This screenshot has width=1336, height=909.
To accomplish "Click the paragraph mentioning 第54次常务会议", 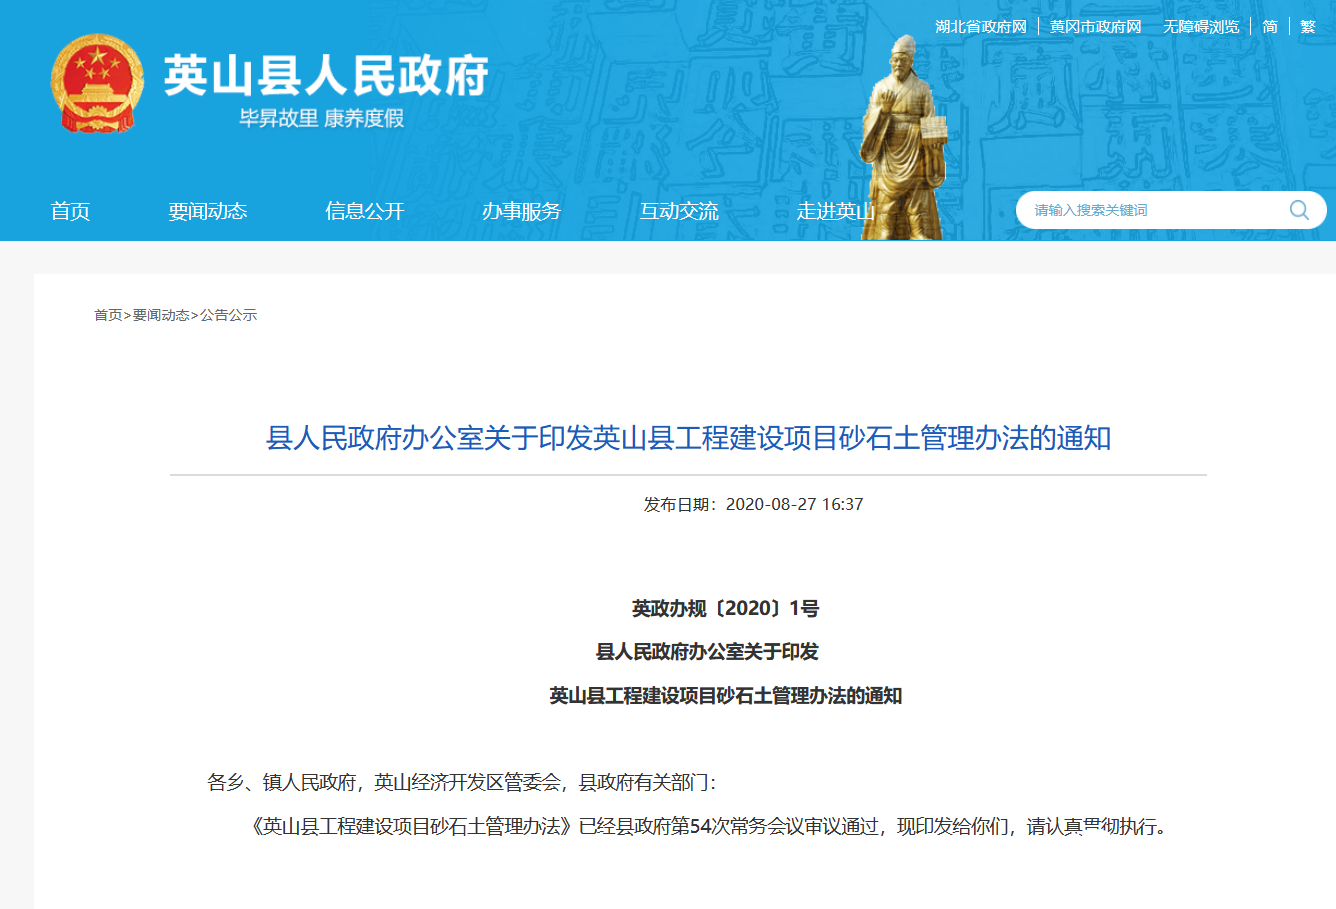I will point(708,827).
